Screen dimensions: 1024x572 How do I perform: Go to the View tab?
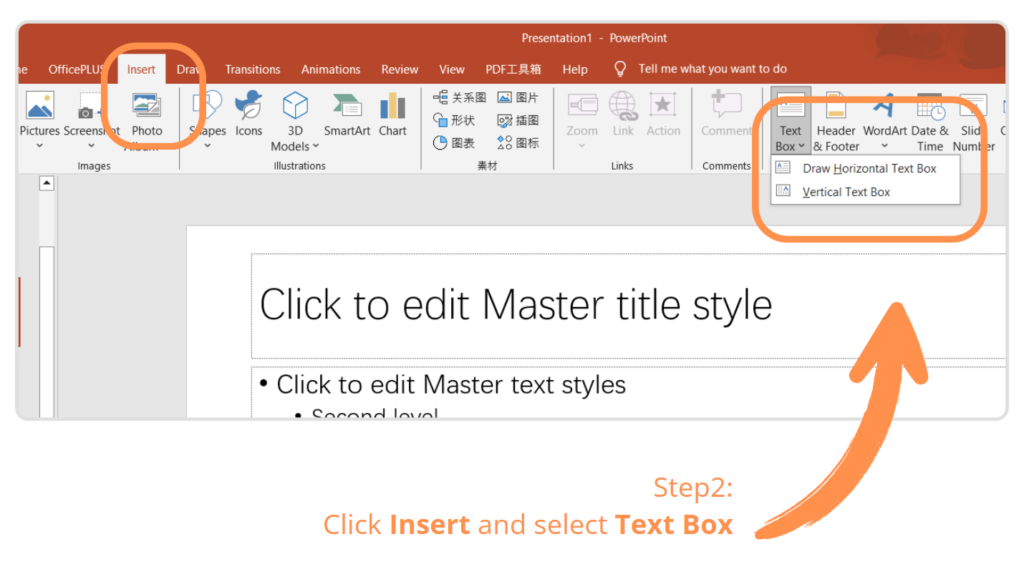[x=452, y=70]
